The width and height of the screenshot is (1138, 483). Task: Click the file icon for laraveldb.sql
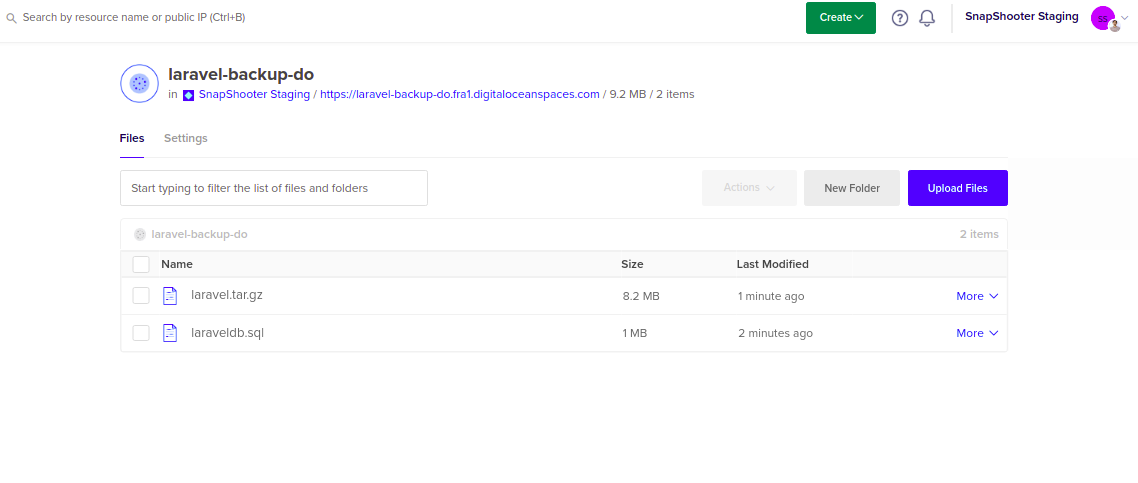(x=170, y=332)
